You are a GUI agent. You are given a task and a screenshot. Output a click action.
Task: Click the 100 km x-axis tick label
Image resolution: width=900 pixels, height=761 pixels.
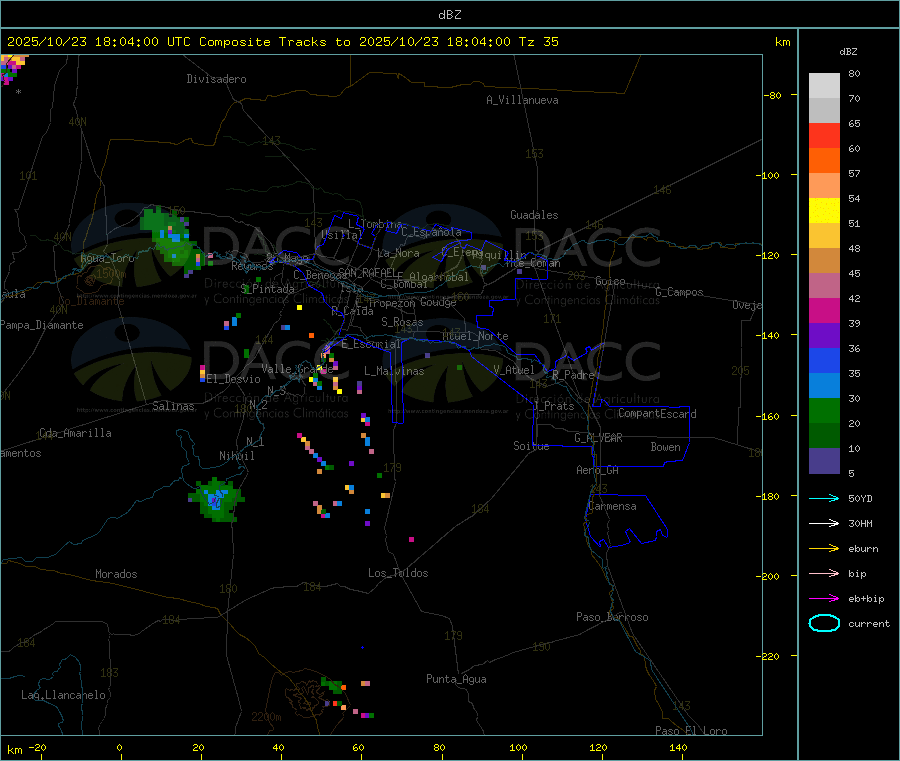coord(518,747)
